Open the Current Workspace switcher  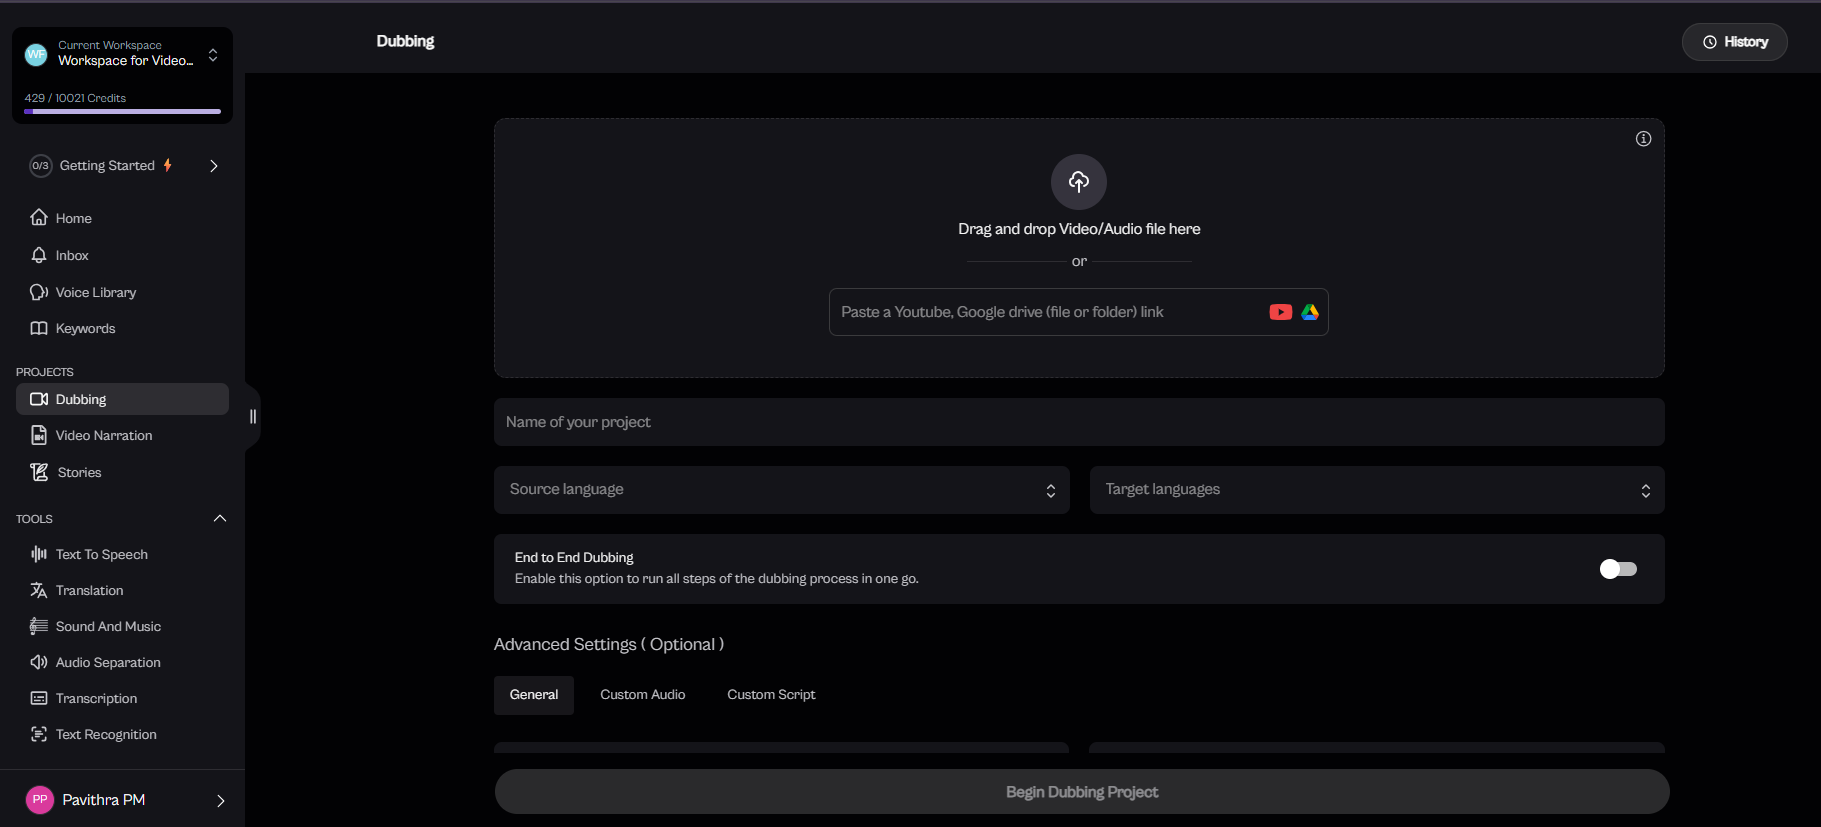pyautogui.click(x=122, y=54)
